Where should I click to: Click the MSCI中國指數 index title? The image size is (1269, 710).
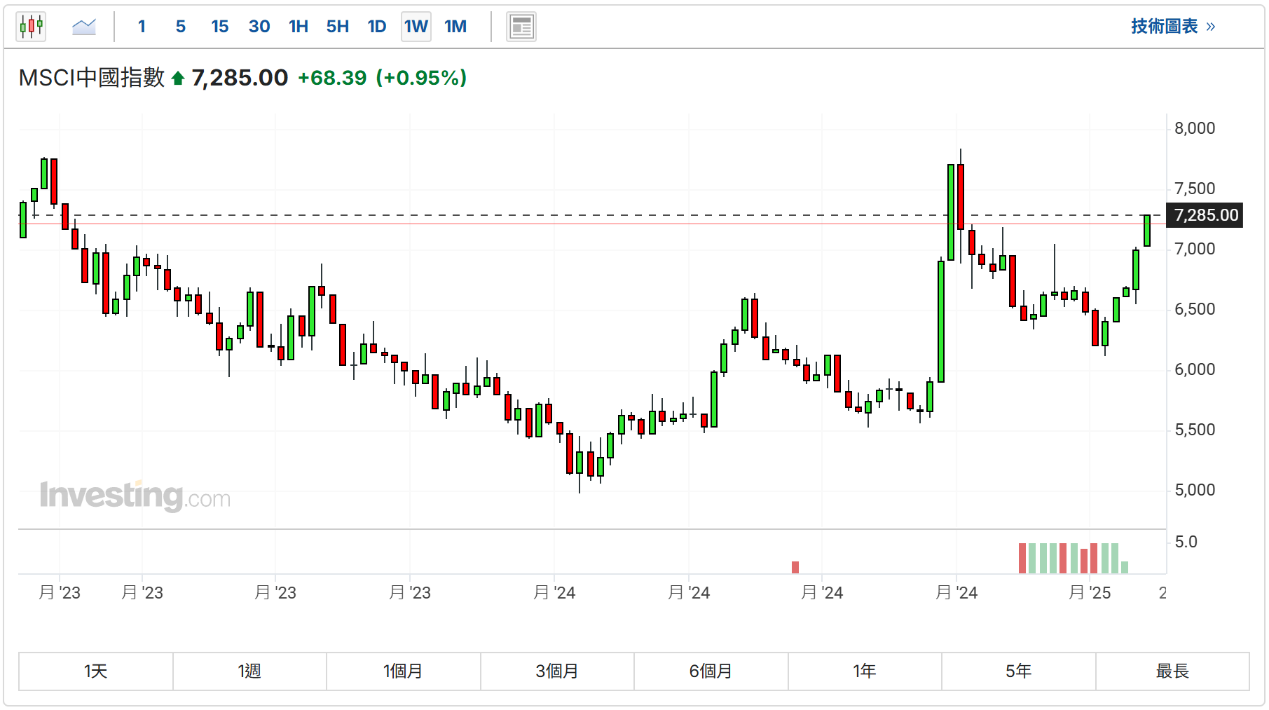92,78
